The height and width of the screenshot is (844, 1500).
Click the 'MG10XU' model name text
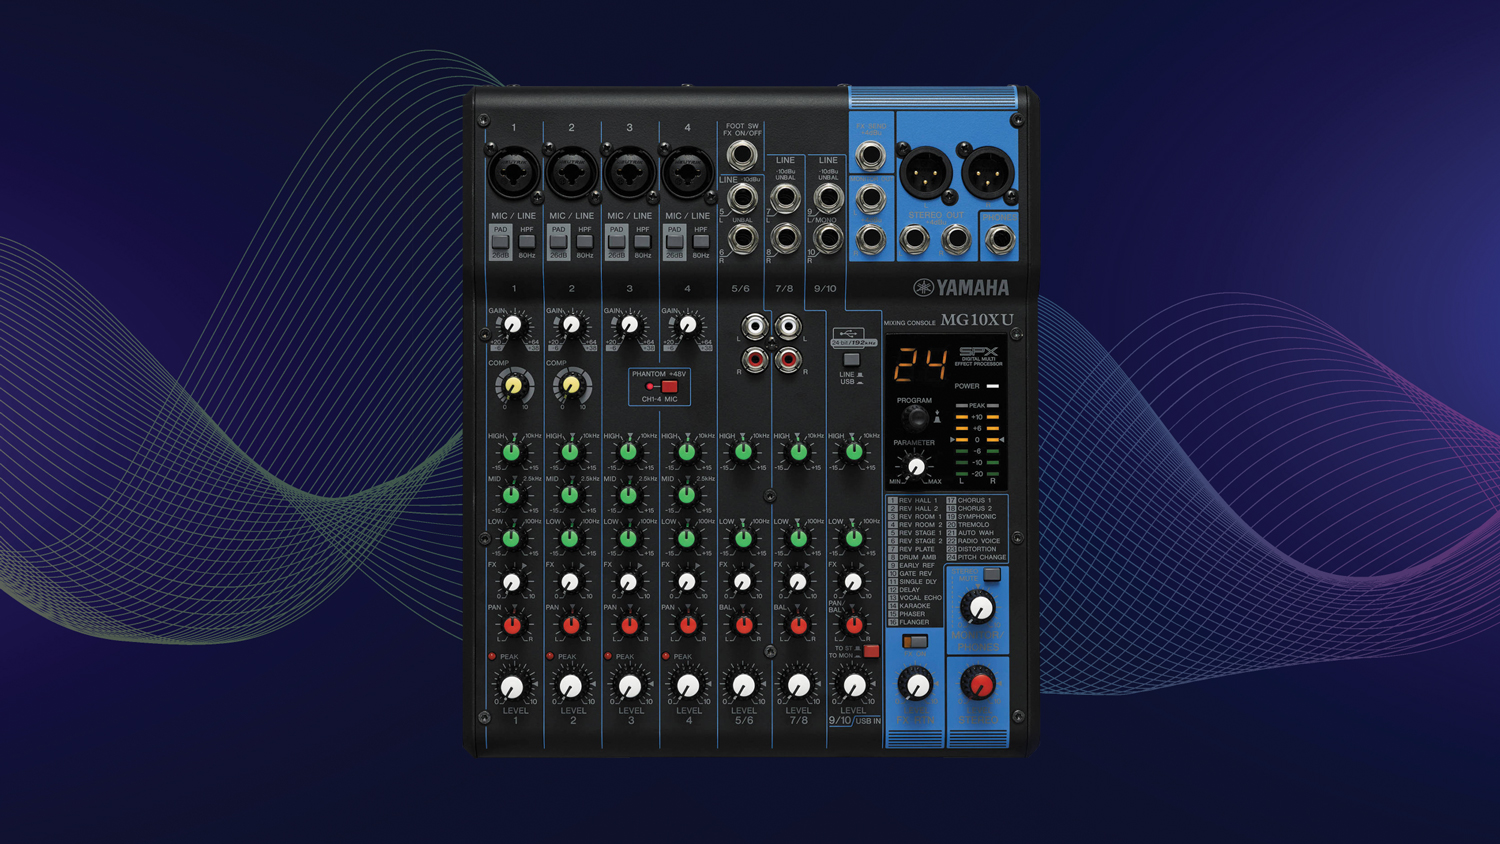click(x=977, y=320)
